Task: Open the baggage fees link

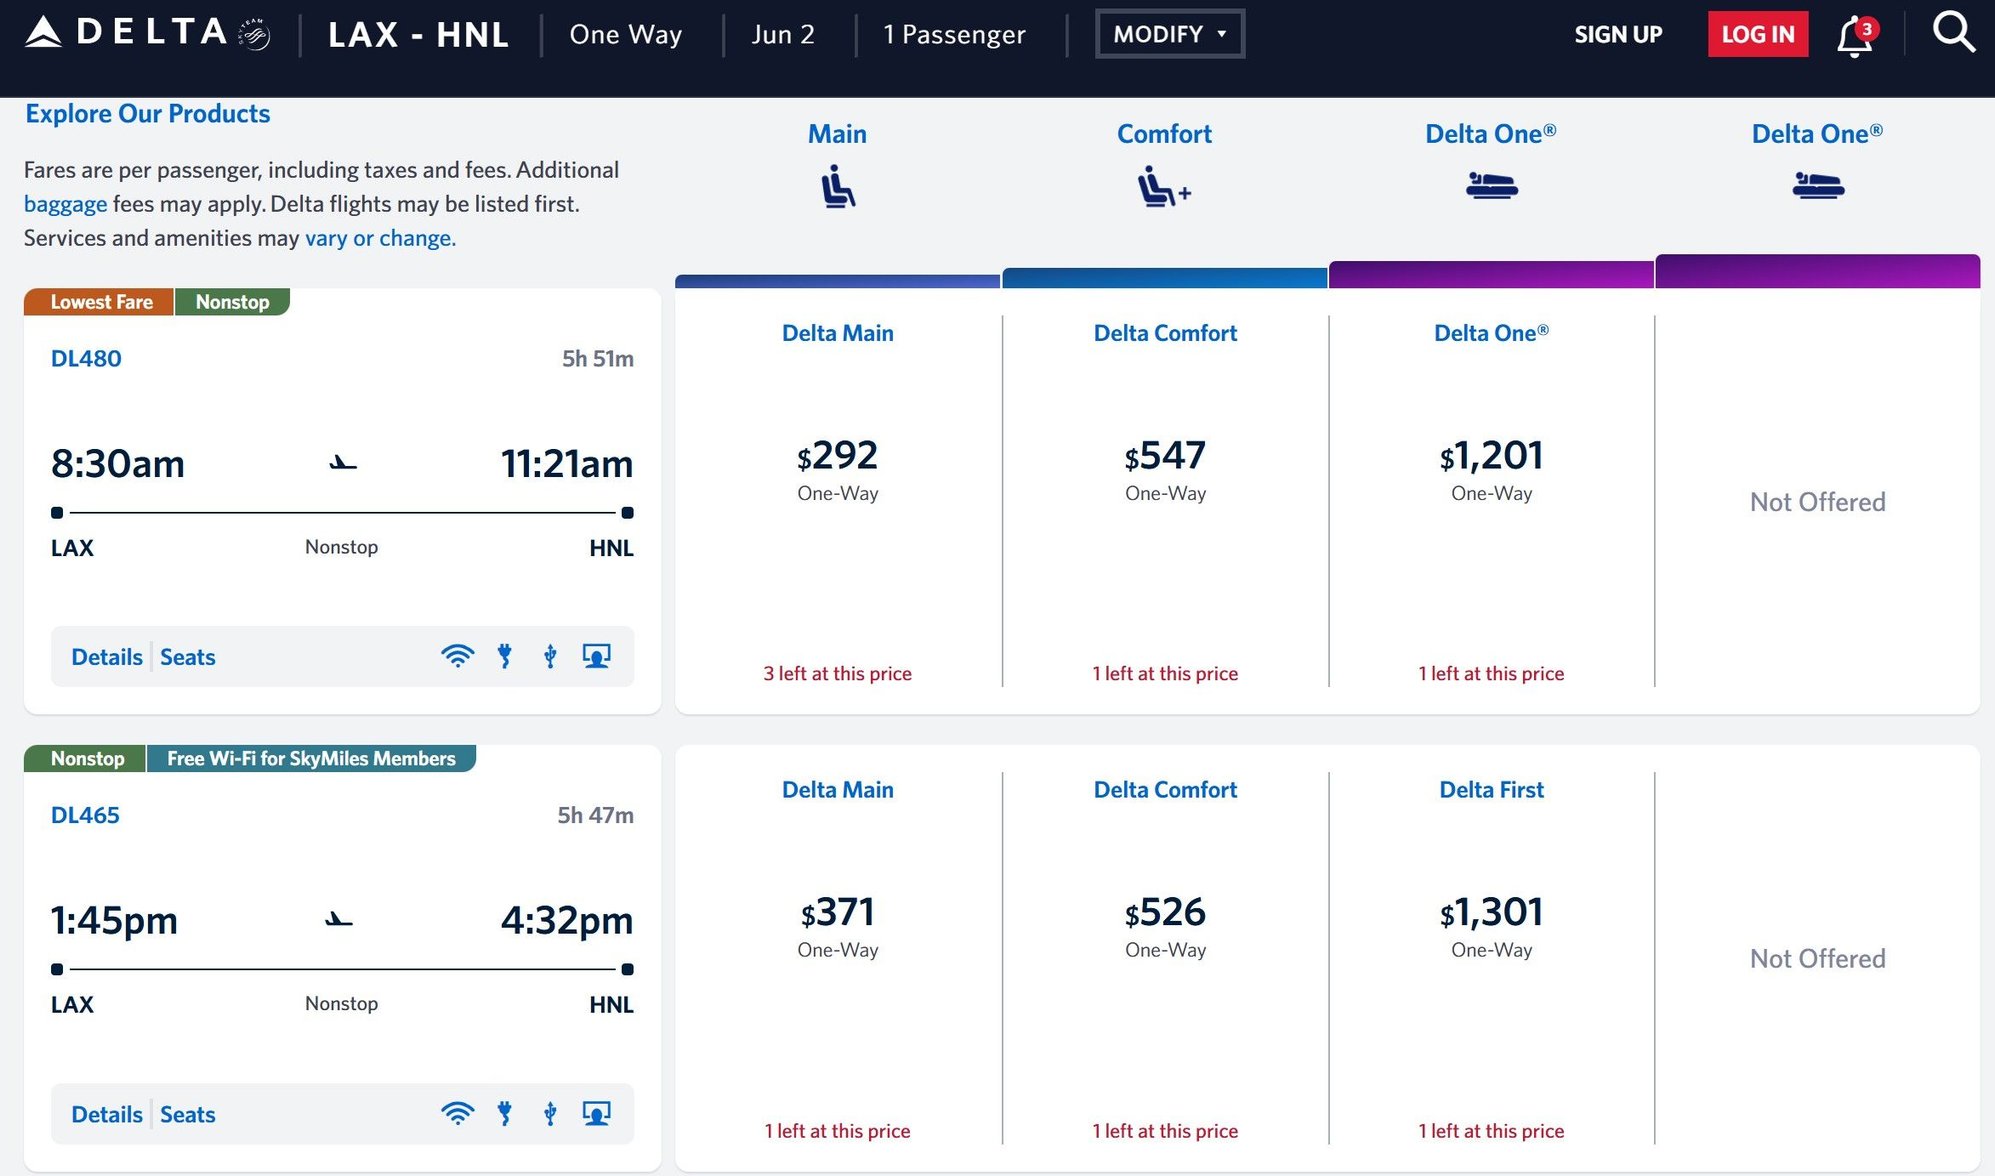Action: coord(65,204)
